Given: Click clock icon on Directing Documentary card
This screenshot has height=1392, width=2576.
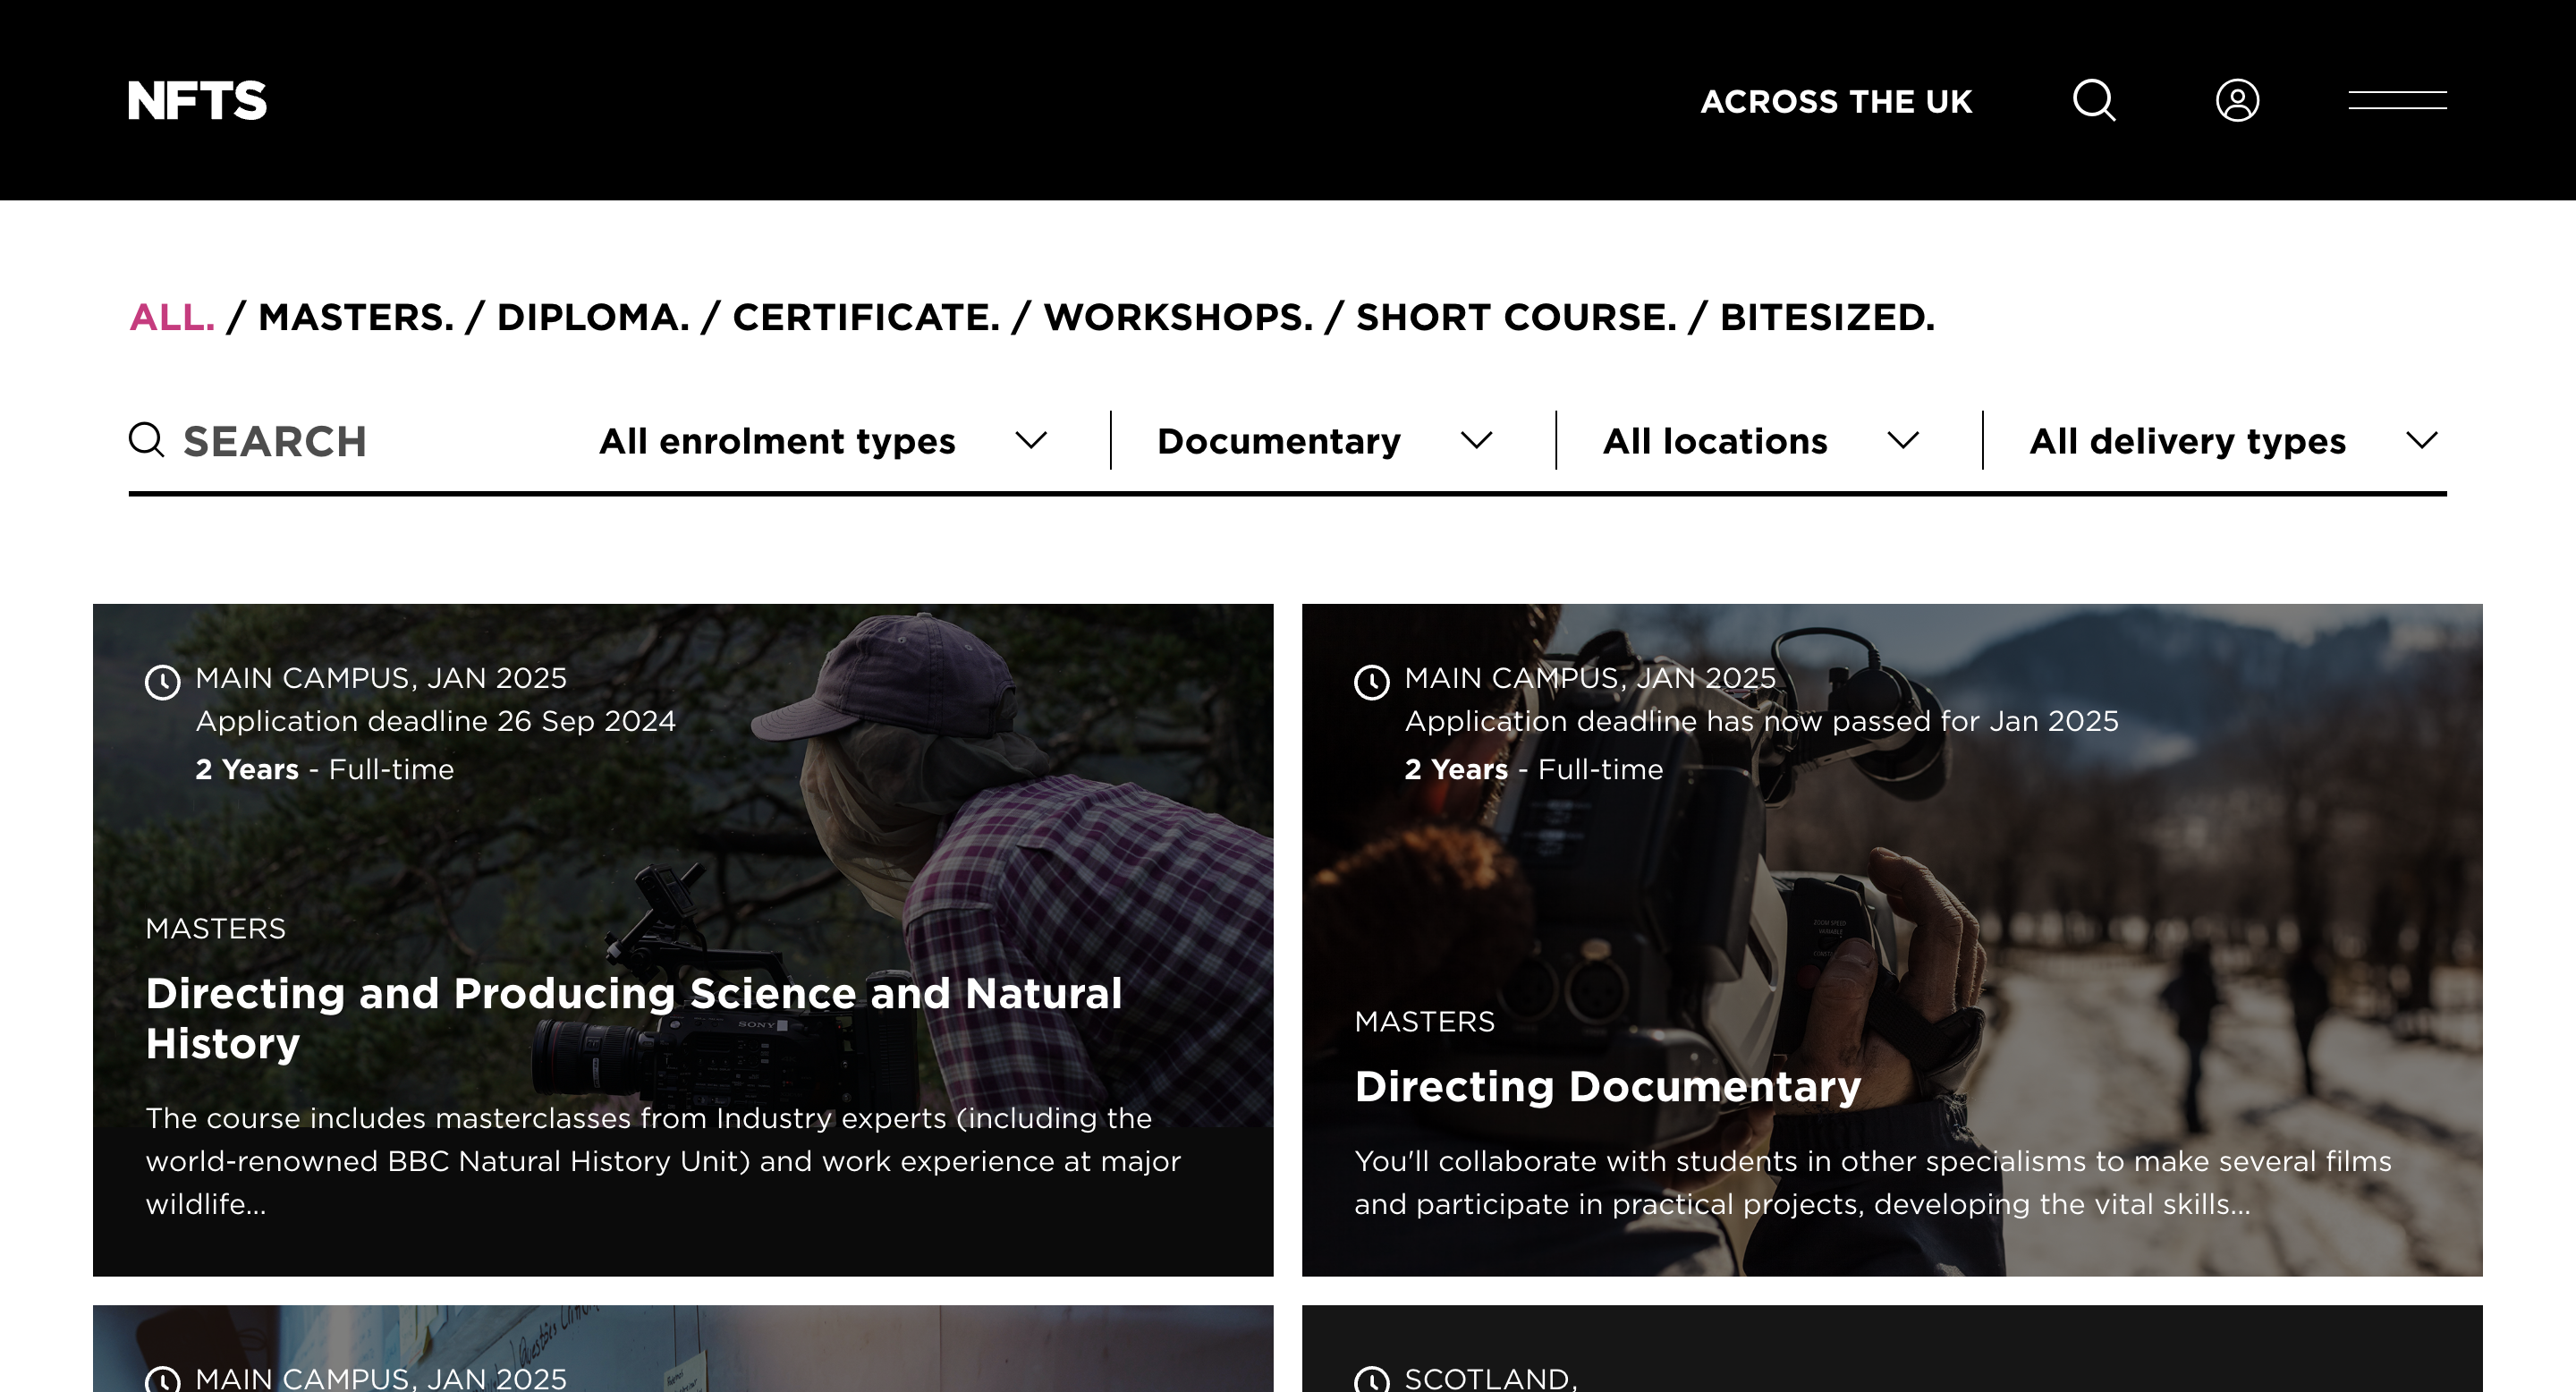Looking at the screenshot, I should point(1372,682).
